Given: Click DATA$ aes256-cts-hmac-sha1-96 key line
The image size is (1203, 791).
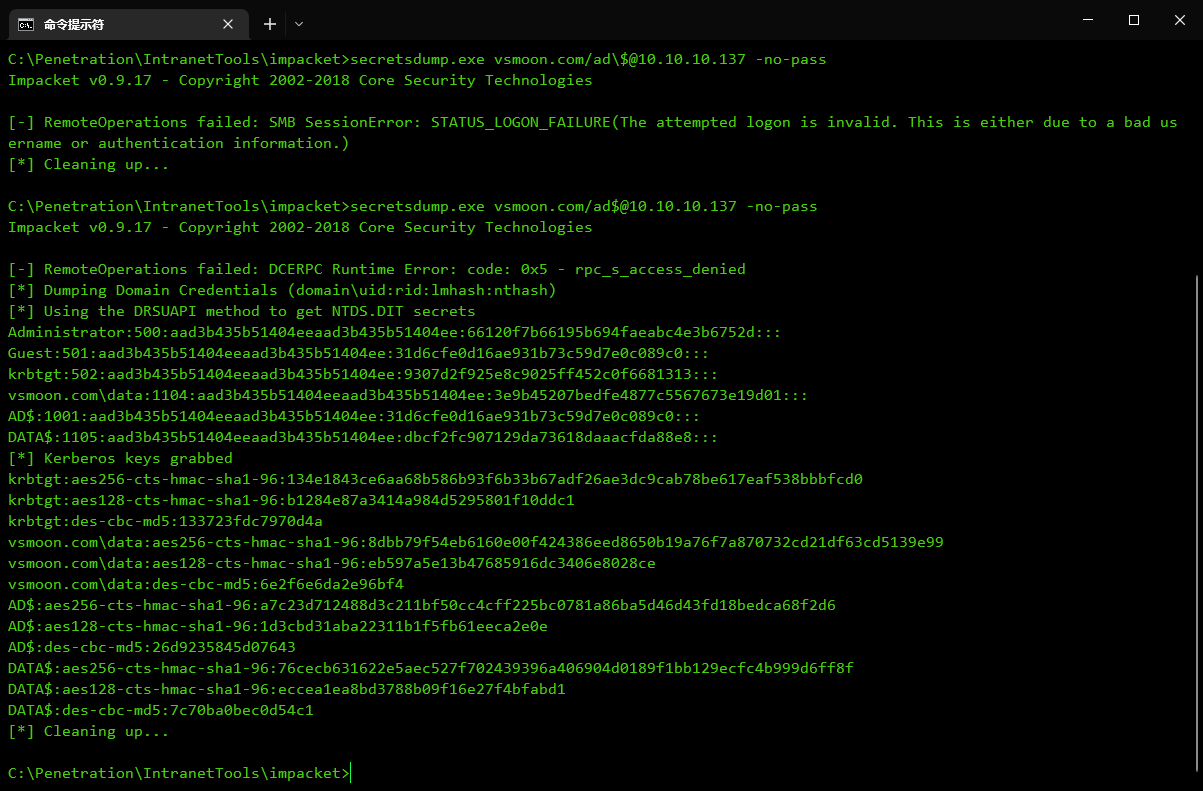Looking at the screenshot, I should point(430,668).
